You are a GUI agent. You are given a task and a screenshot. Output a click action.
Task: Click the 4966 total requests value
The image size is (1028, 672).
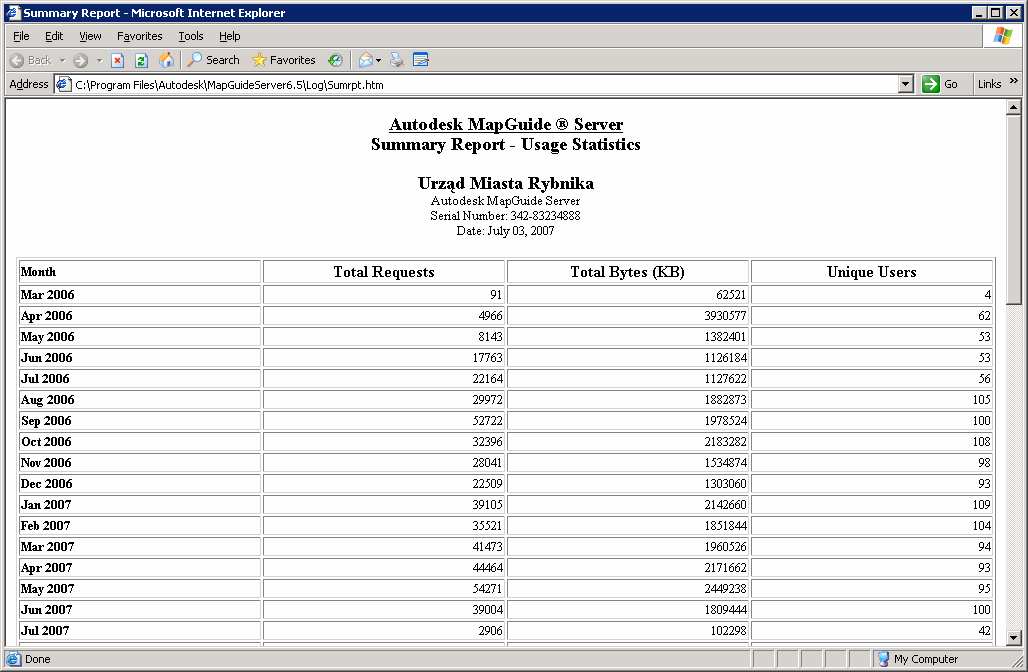click(x=490, y=315)
